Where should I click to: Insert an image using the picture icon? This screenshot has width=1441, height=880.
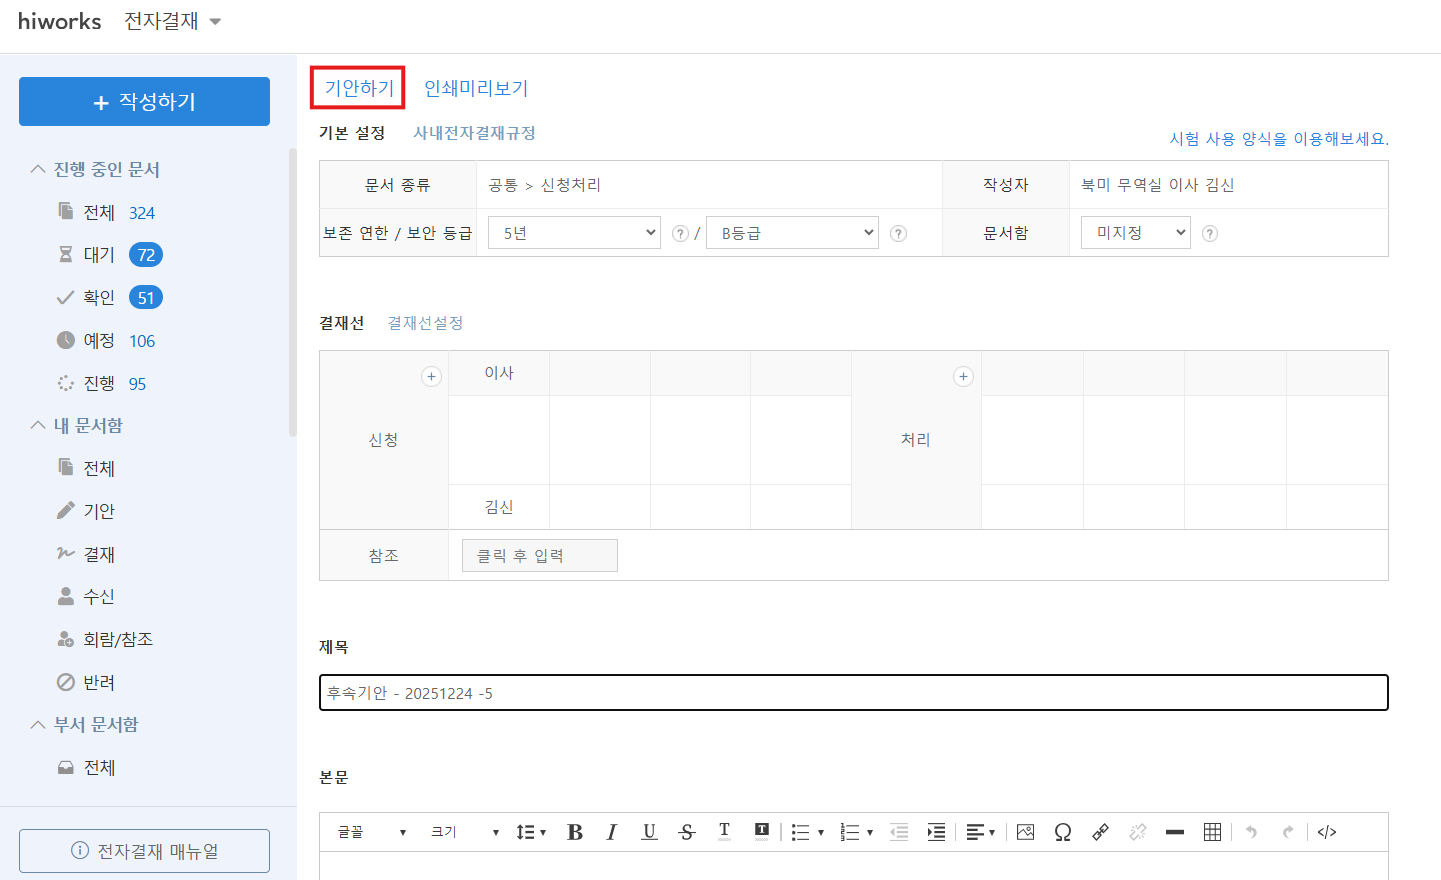tap(1025, 832)
